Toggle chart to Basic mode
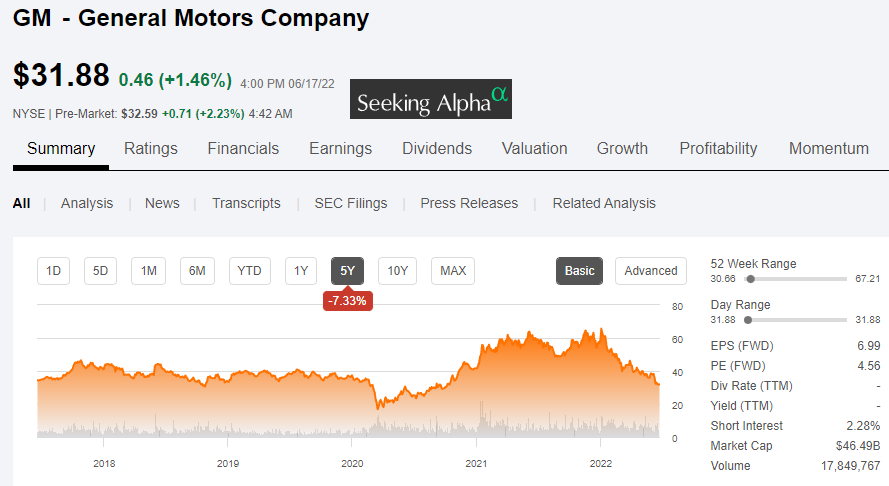The width and height of the screenshot is (889, 486). point(579,270)
